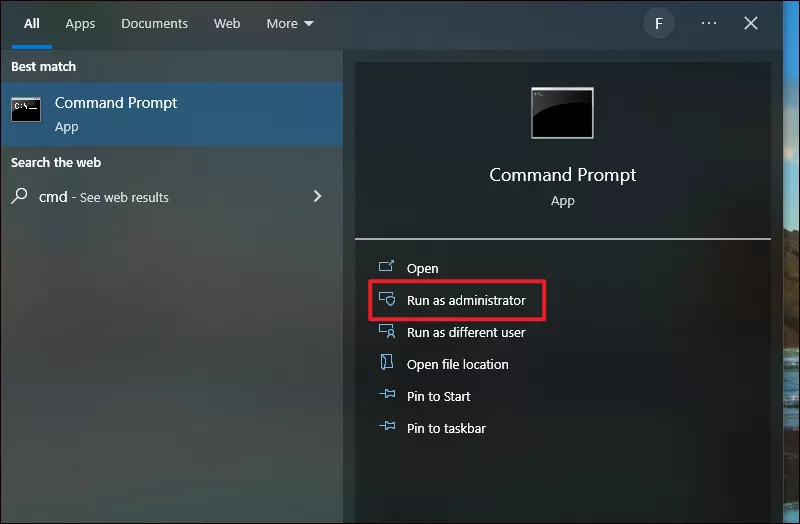Image resolution: width=800 pixels, height=524 pixels.
Task: Click the Command Prompt icon in best match
Action: [x=26, y=109]
